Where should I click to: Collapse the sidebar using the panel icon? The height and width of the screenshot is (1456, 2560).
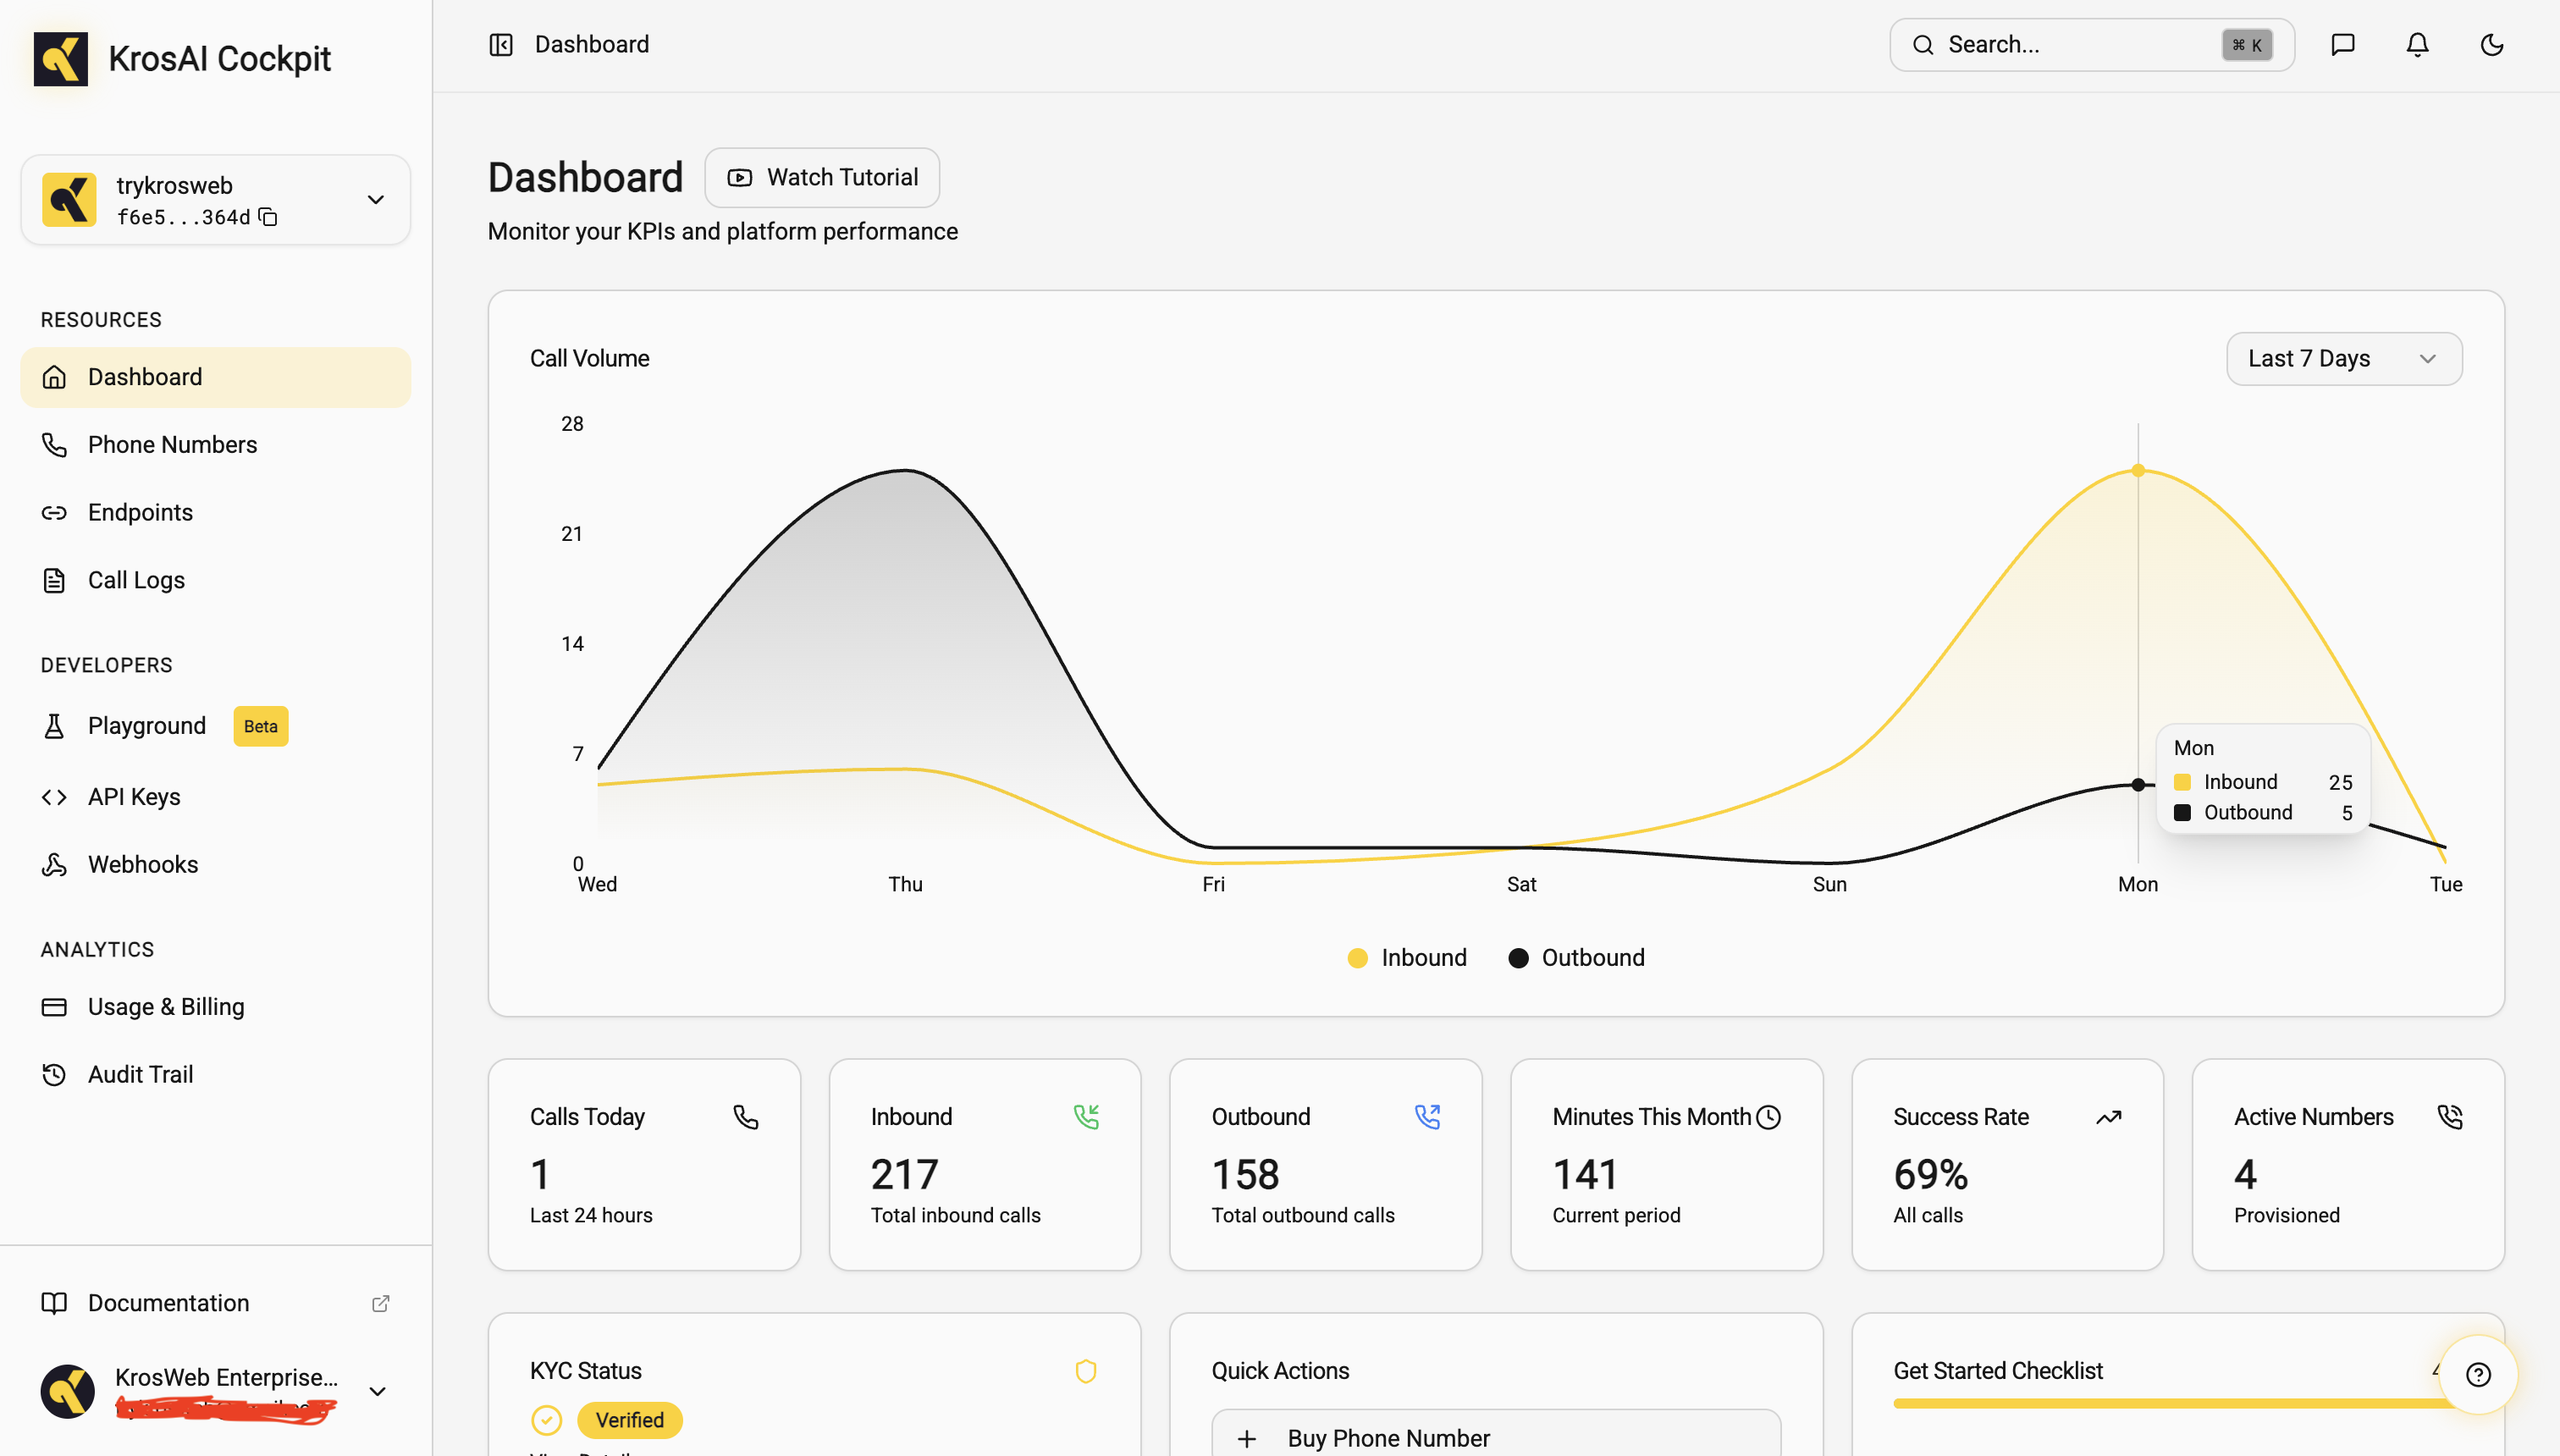pos(501,44)
